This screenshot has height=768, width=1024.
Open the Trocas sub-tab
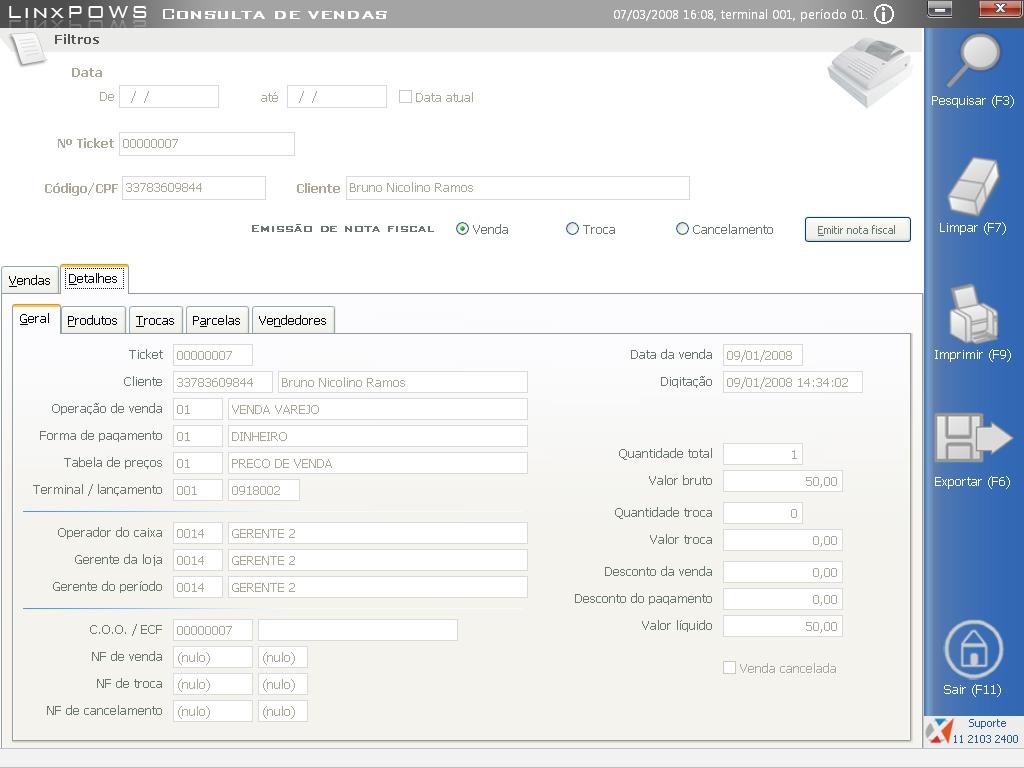click(155, 320)
